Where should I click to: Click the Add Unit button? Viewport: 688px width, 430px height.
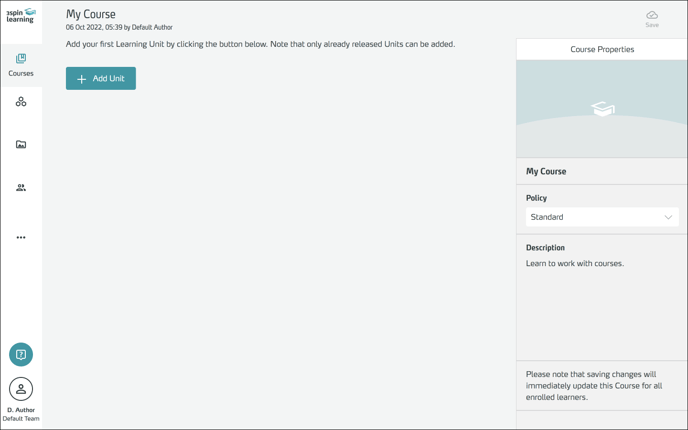(x=101, y=79)
